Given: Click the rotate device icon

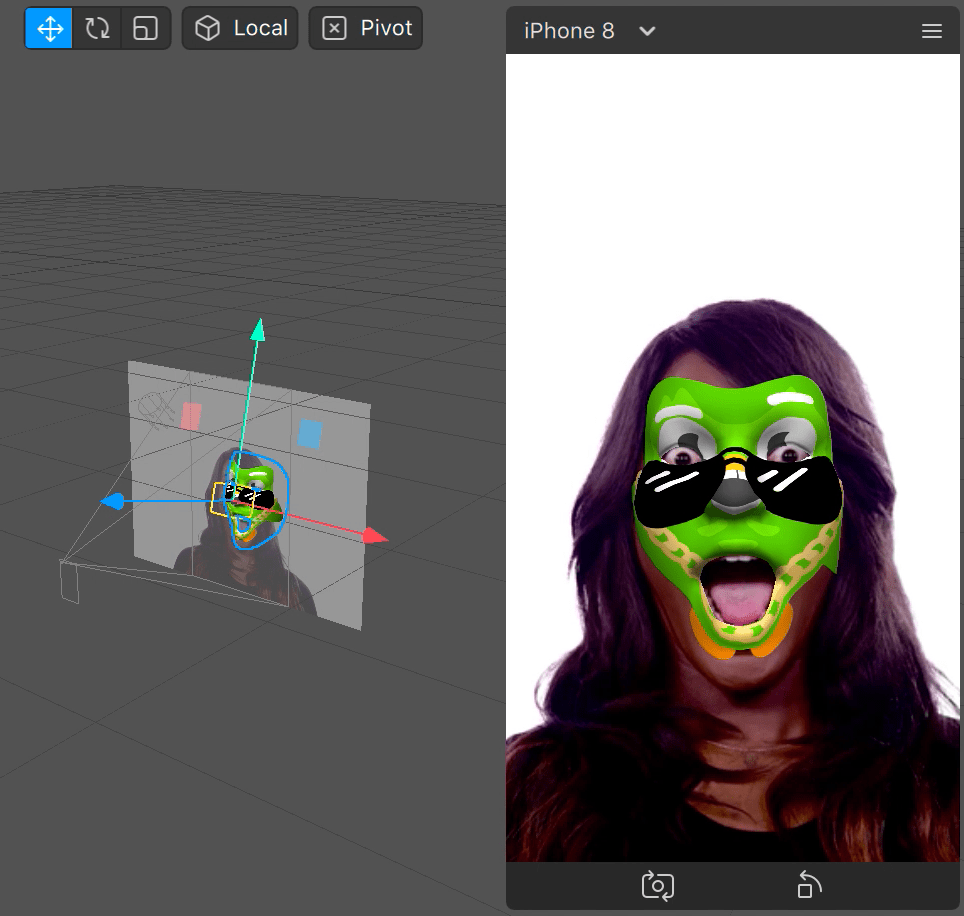Looking at the screenshot, I should tap(808, 885).
